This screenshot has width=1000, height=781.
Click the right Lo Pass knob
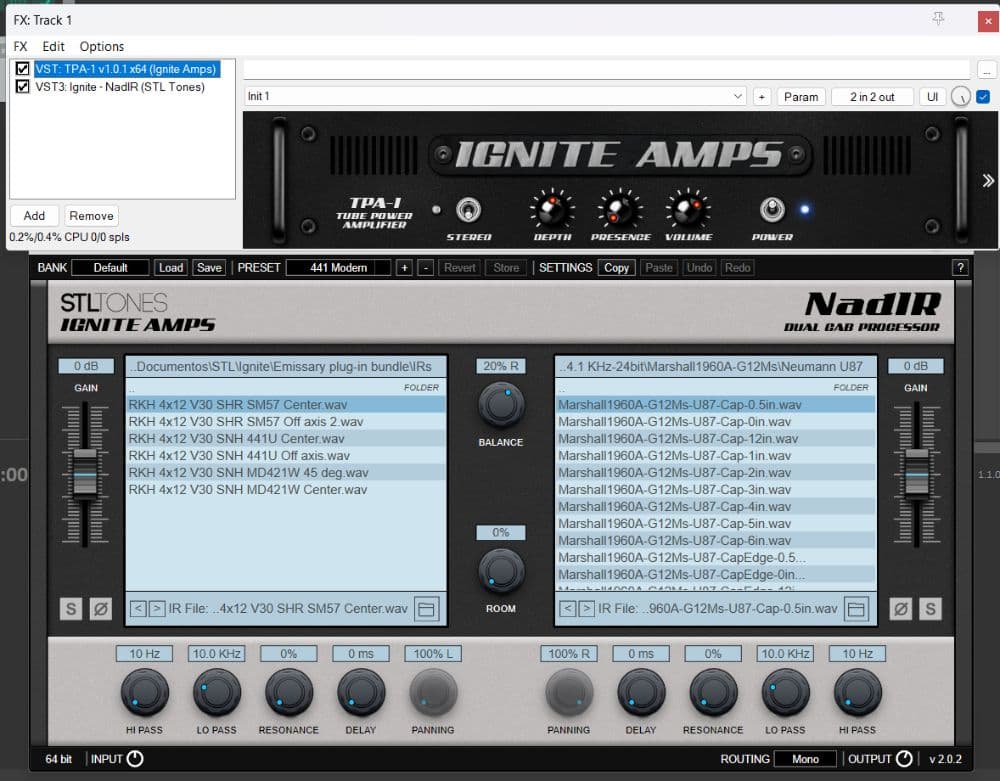pyautogui.click(x=785, y=693)
